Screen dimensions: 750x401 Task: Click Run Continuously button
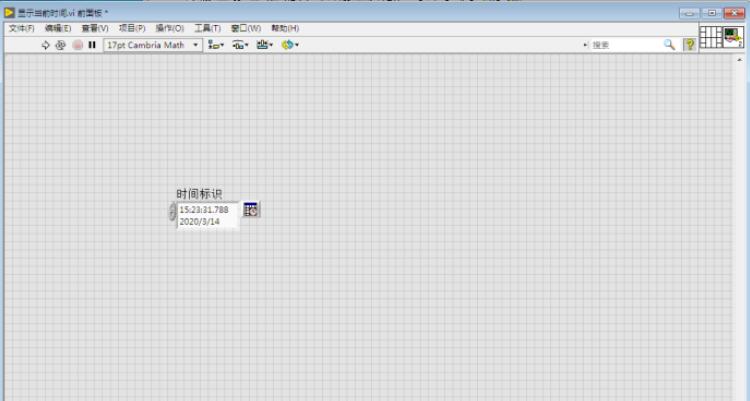point(60,45)
